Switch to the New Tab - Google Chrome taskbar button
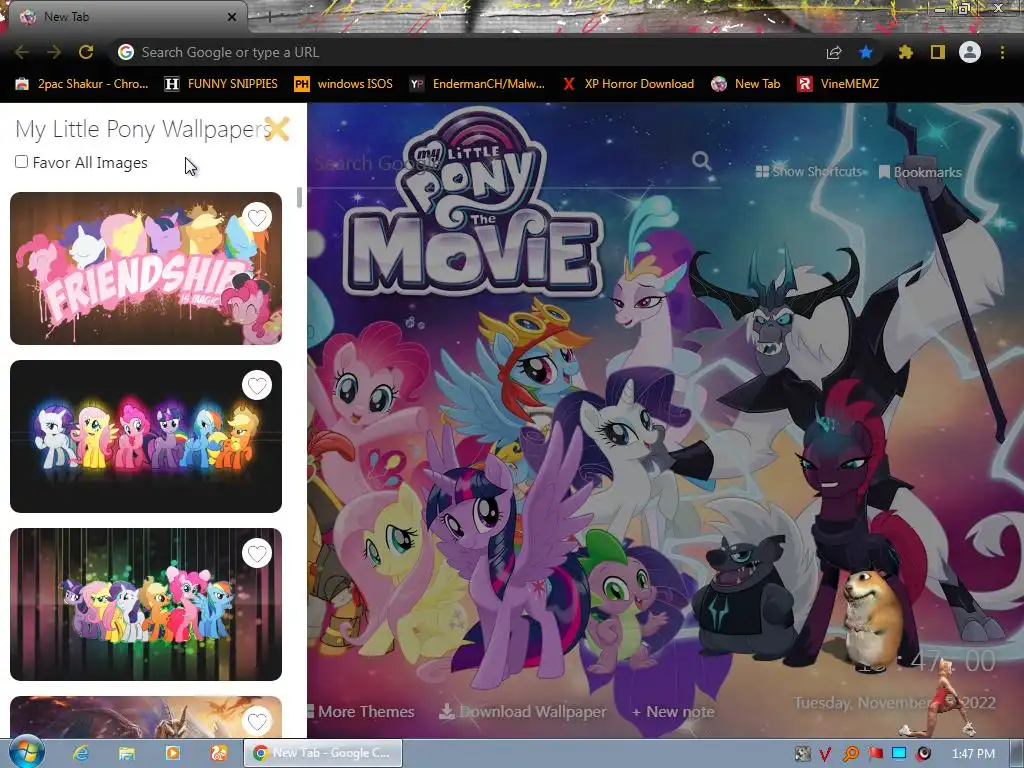This screenshot has width=1024, height=768. (x=323, y=754)
